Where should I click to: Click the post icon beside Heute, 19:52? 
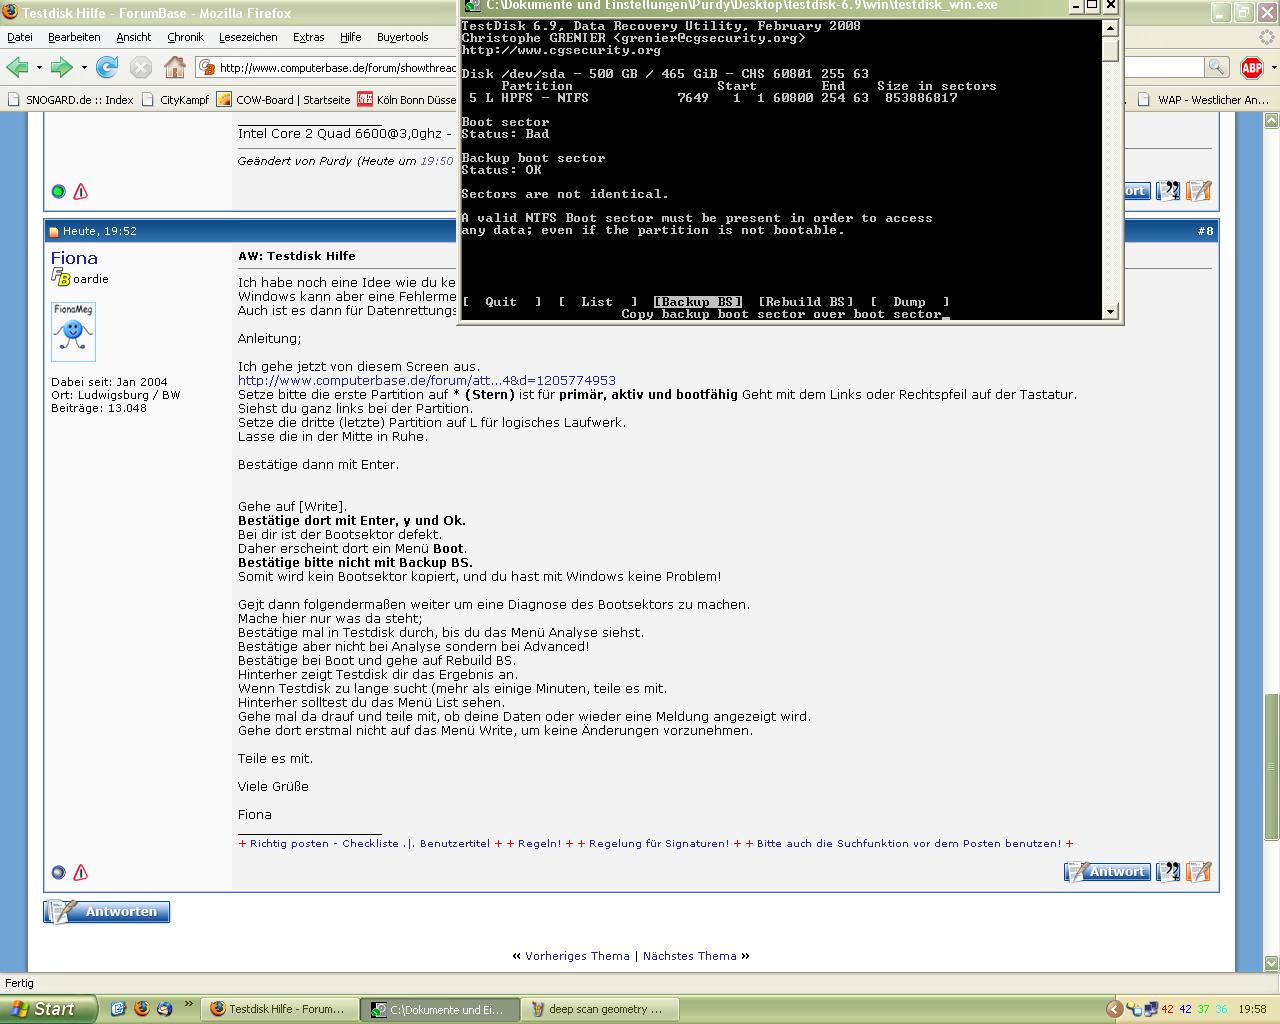click(x=54, y=232)
